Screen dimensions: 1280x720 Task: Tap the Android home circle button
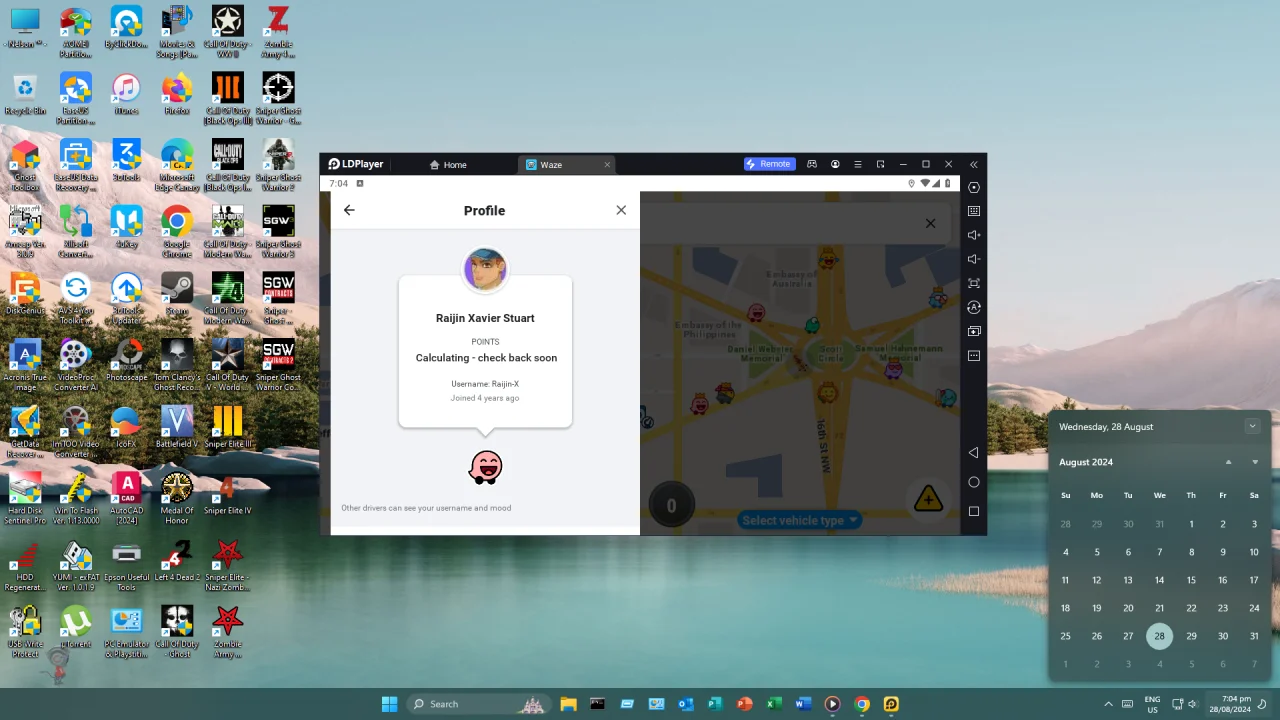coord(974,482)
